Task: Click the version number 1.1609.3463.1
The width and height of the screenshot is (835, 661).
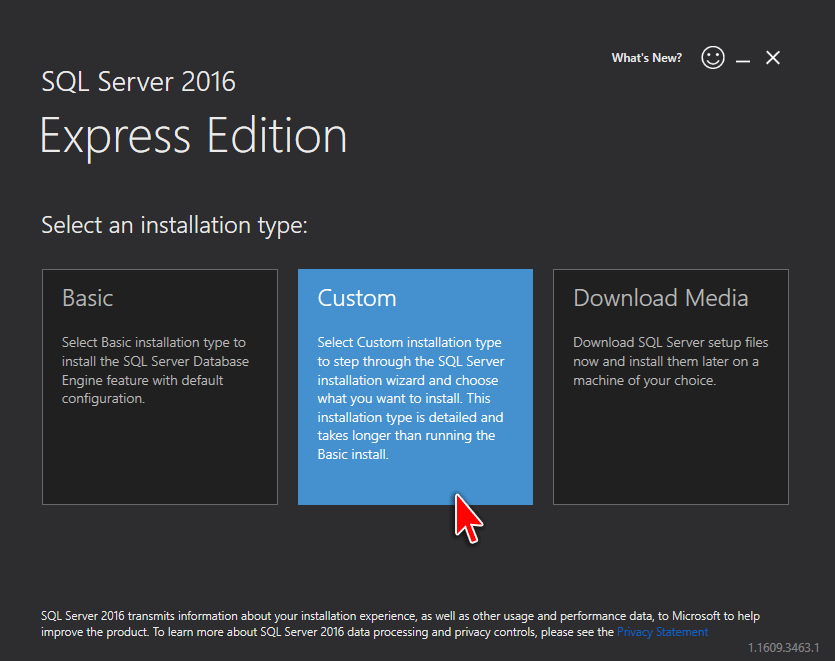Action: (783, 648)
